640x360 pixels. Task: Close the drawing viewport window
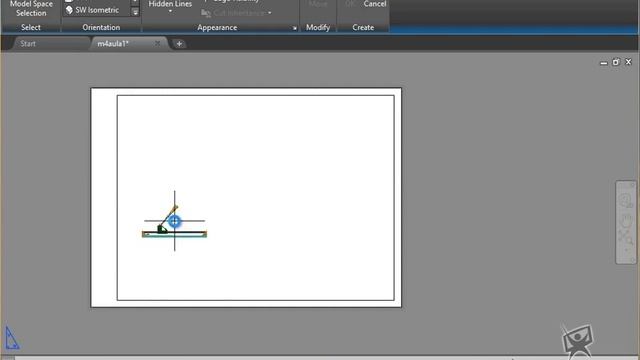pos(628,62)
